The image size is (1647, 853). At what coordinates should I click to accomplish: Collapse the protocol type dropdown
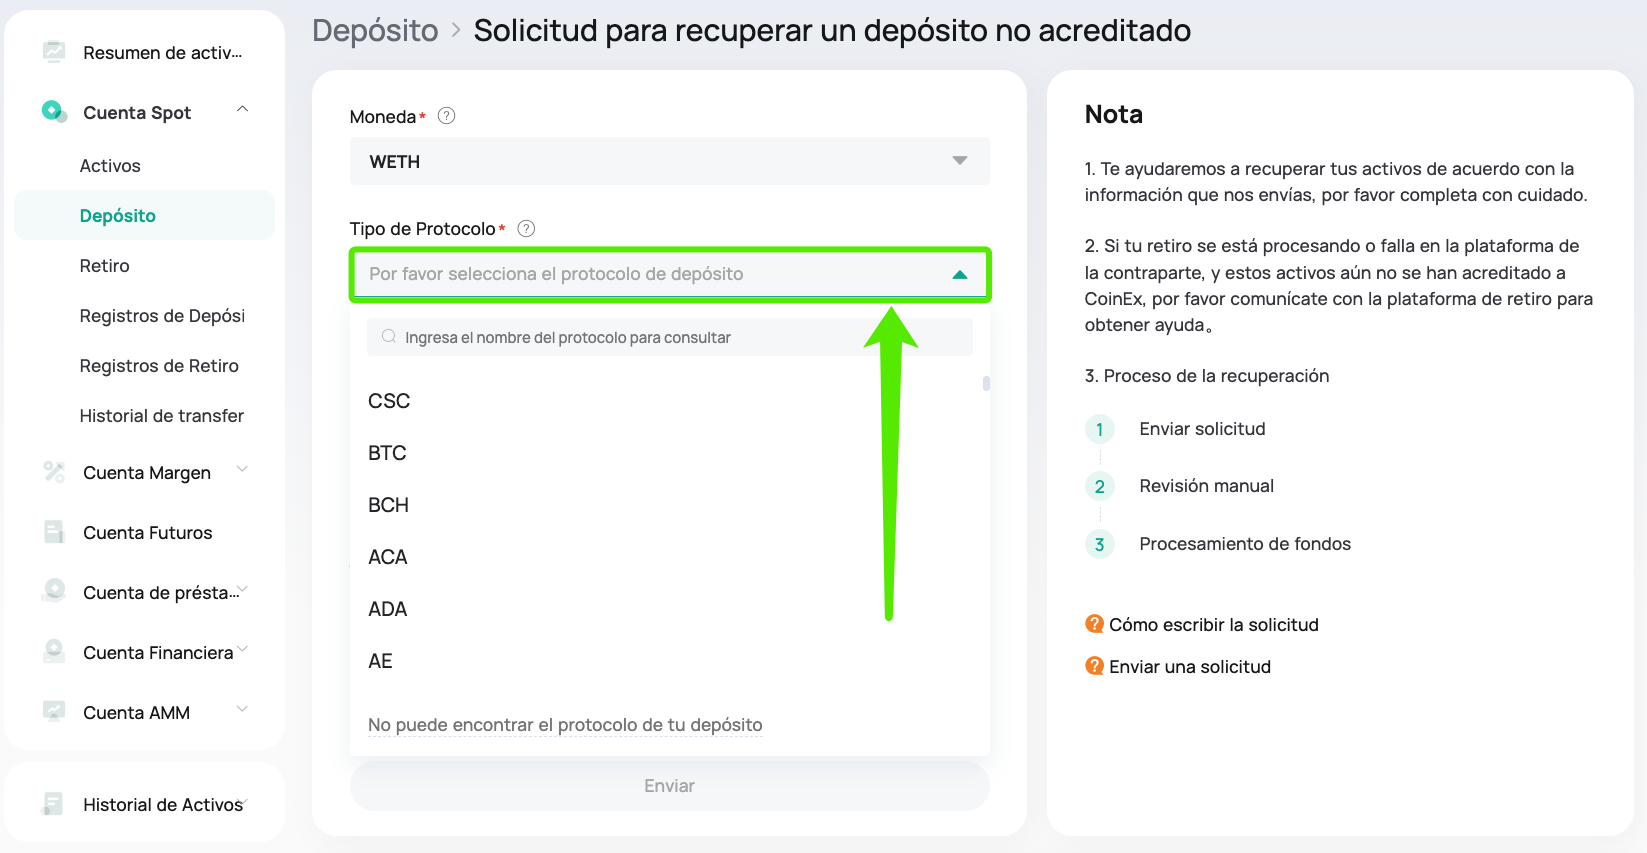tap(959, 274)
